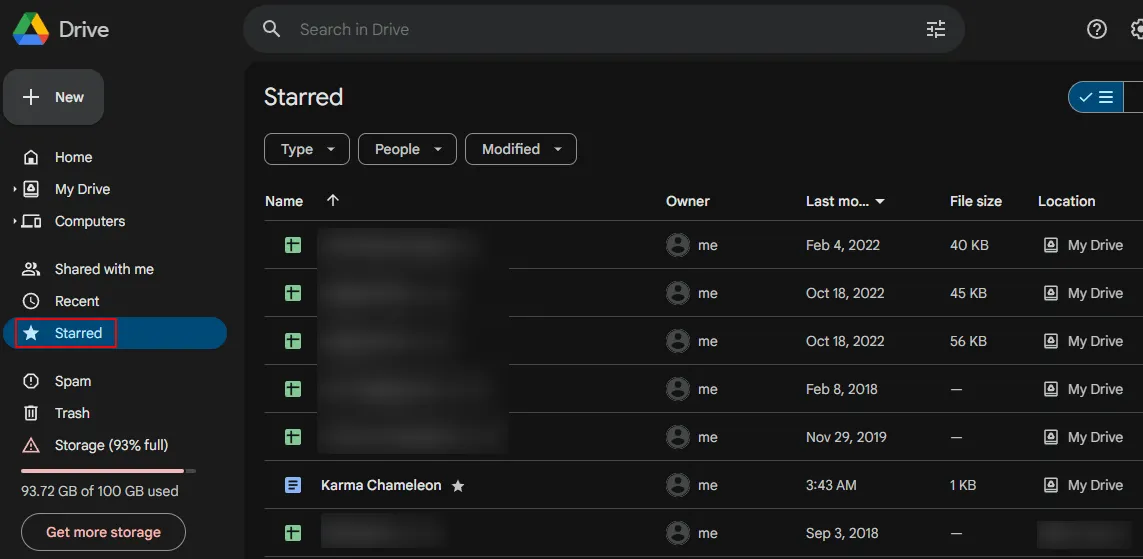Open the Type filter dropdown
This screenshot has height=559, width=1143.
pyautogui.click(x=307, y=149)
